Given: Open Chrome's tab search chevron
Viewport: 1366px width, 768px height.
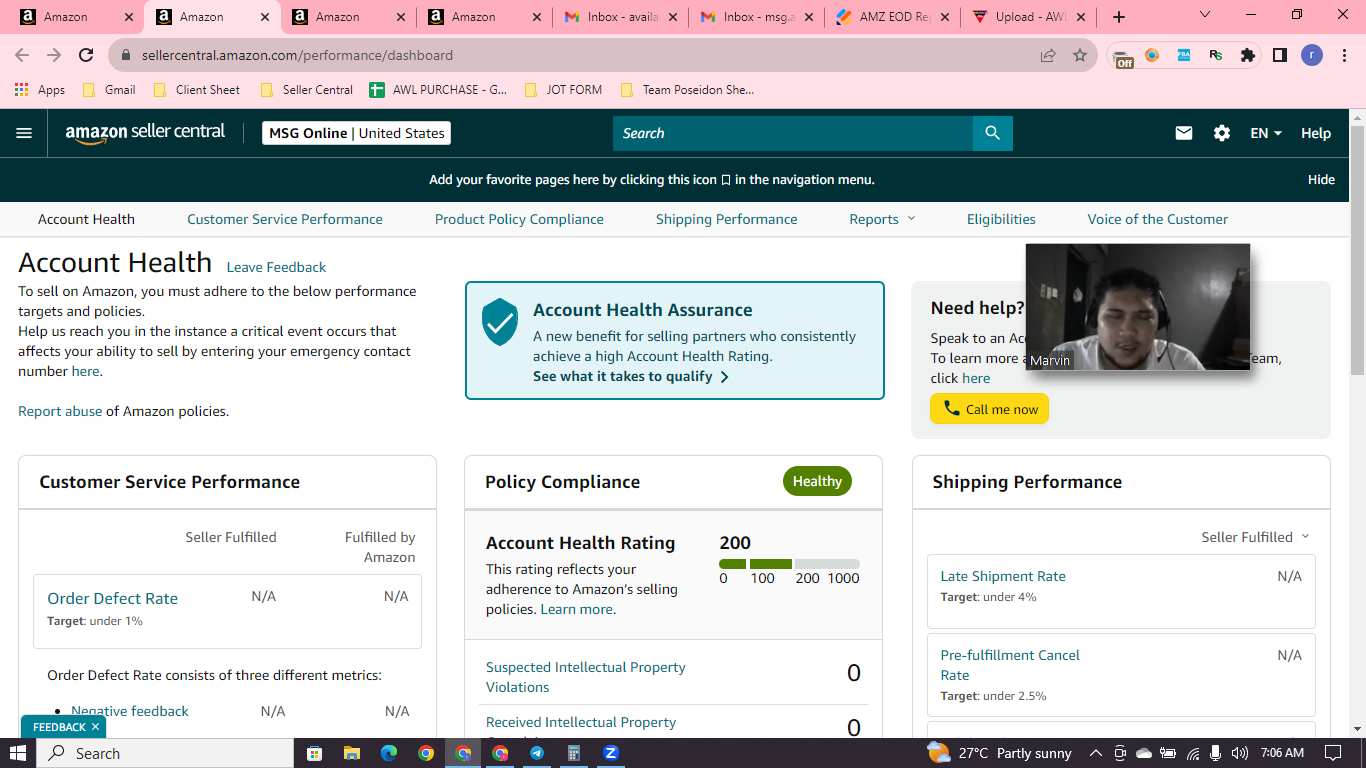Looking at the screenshot, I should tap(1204, 15).
